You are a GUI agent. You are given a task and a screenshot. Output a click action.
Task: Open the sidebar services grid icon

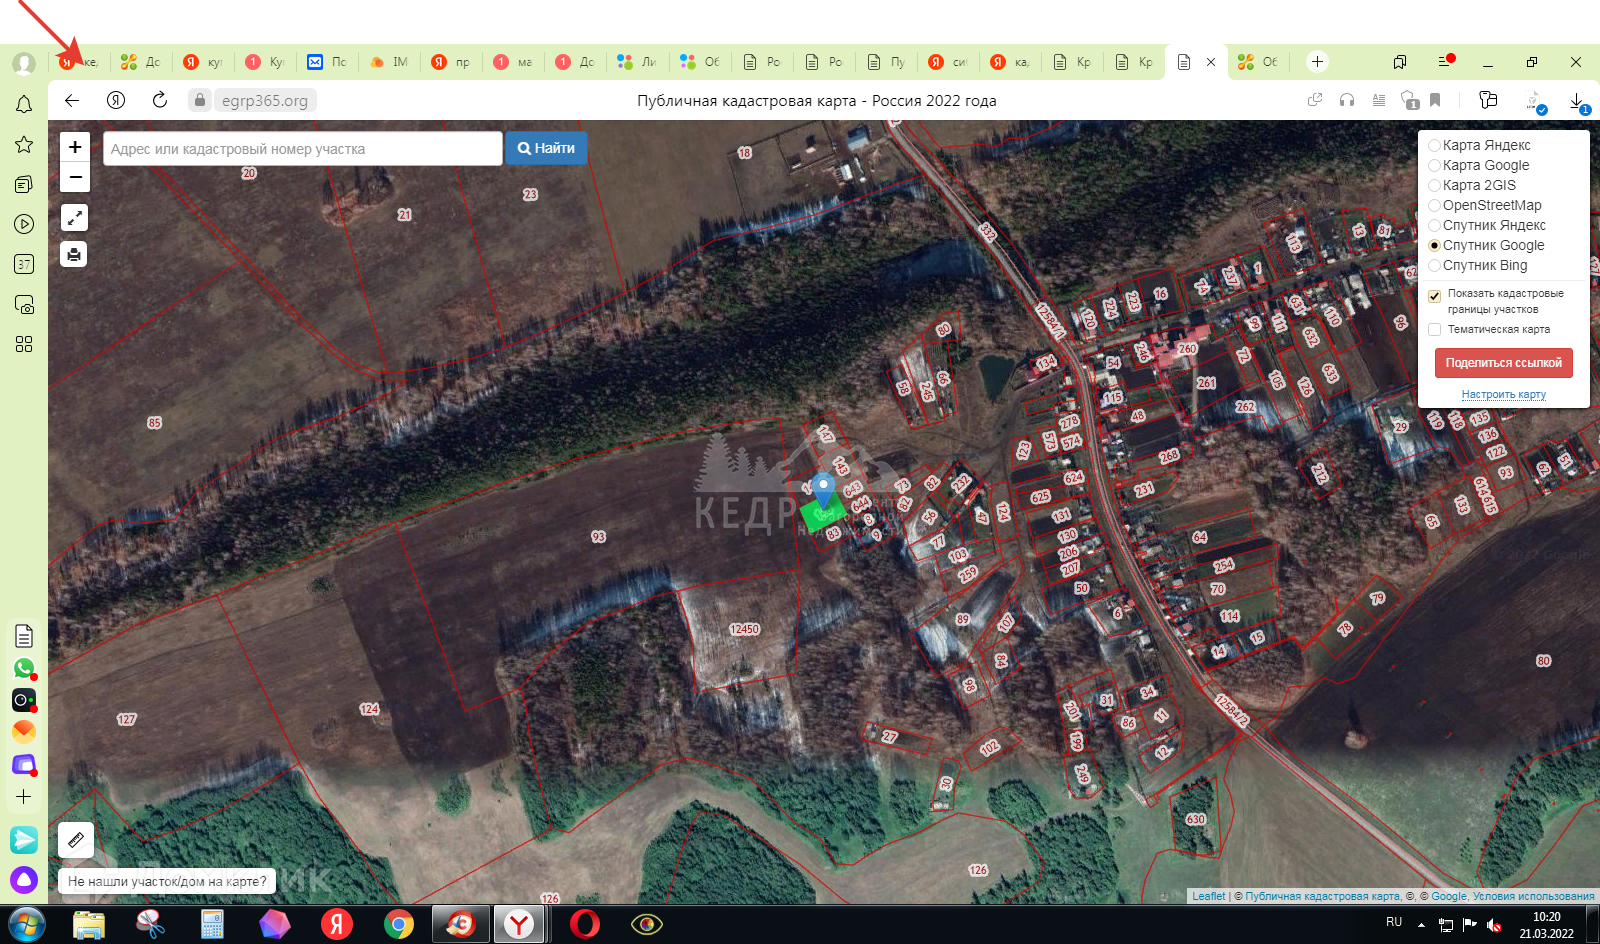coord(24,344)
